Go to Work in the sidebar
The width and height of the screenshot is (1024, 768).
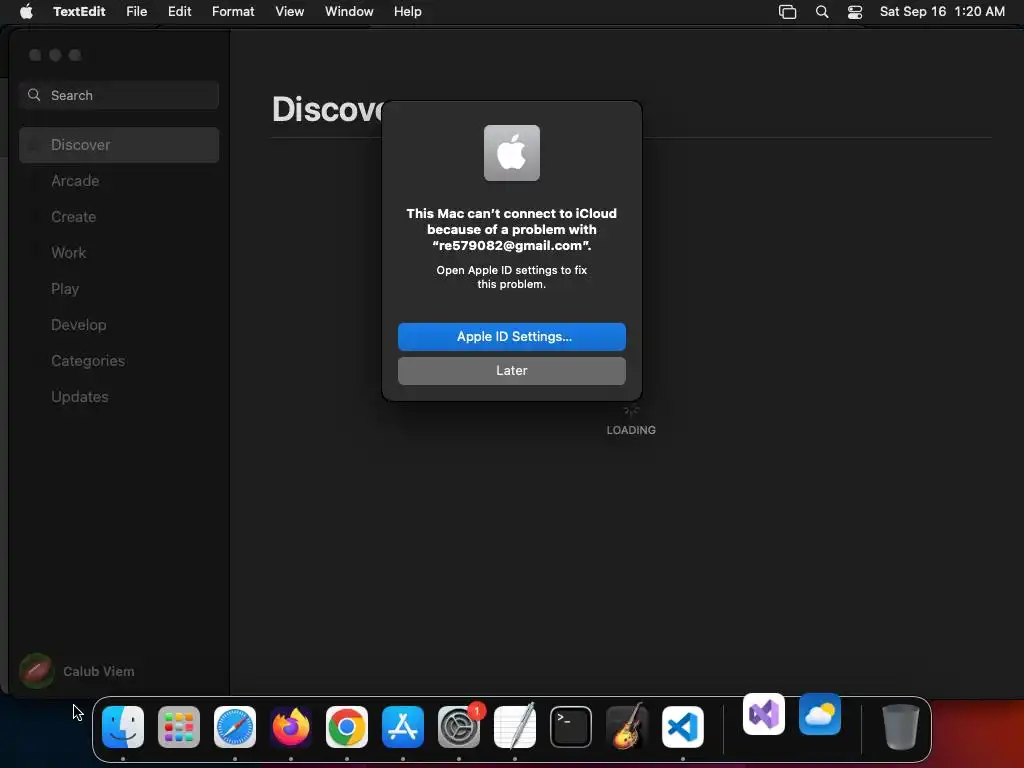(x=119, y=252)
